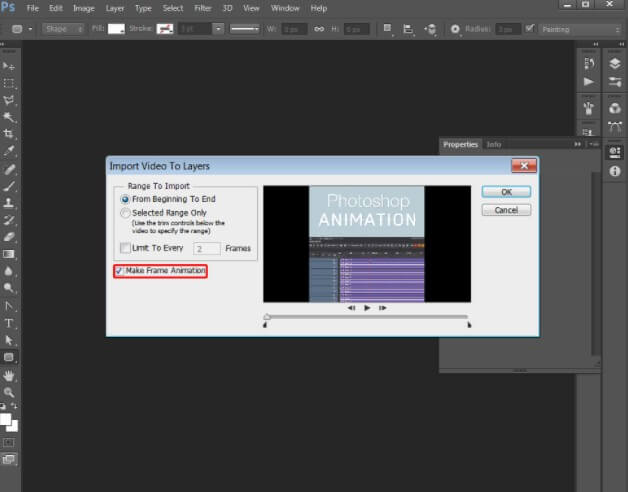Select the History Brush tool
Screen dimensions: 628x492
(x=9, y=220)
